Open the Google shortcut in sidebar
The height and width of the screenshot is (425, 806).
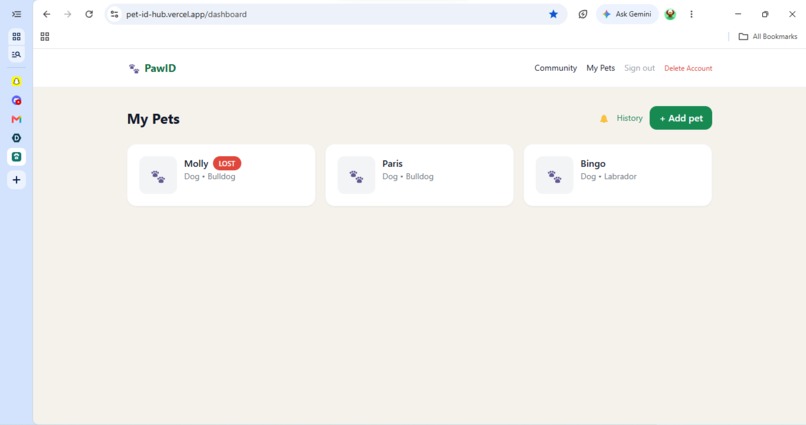click(16, 101)
